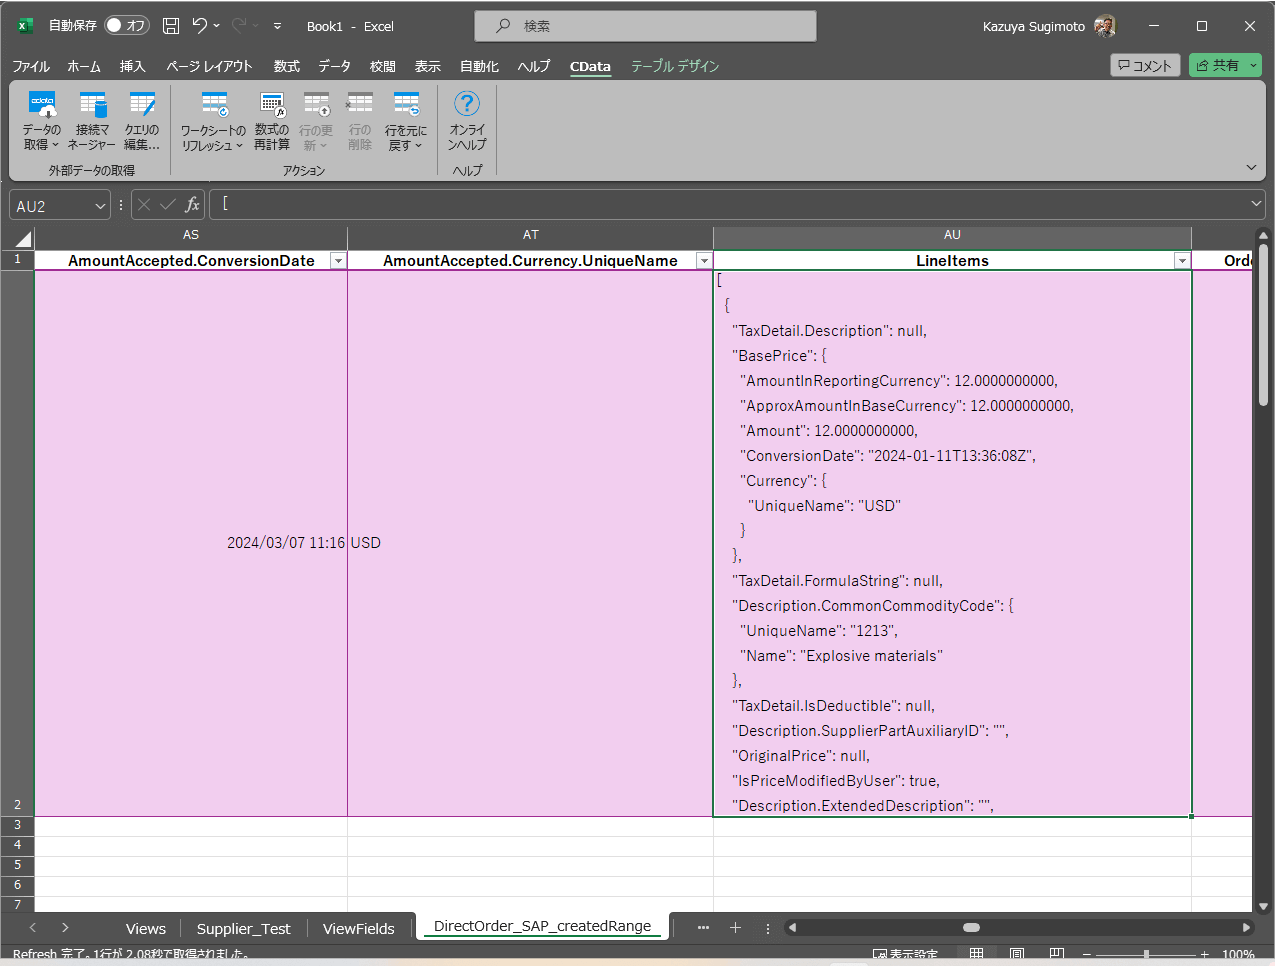Click ワークシートのリフレッシュ refresh worksheet
The image size is (1275, 966).
(x=213, y=121)
